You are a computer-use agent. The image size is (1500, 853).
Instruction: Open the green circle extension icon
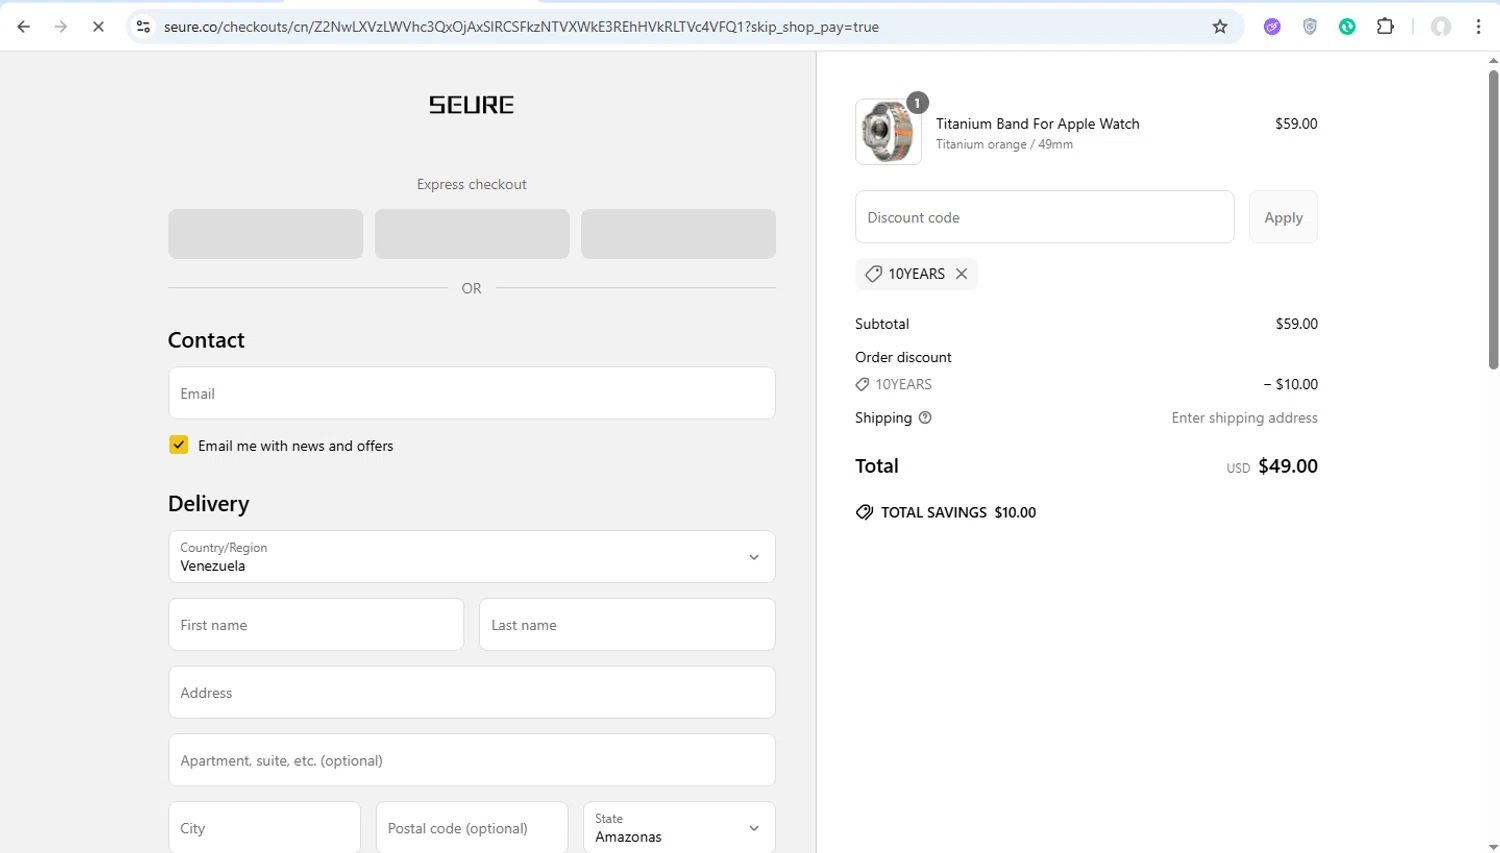click(x=1348, y=27)
